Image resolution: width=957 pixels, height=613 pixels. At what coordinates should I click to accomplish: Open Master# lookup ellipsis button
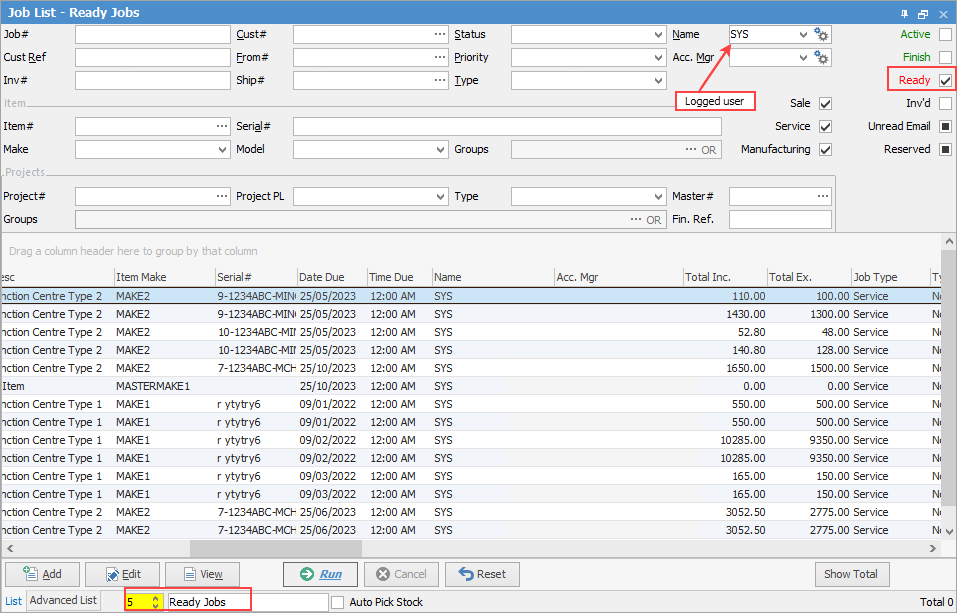[822, 196]
